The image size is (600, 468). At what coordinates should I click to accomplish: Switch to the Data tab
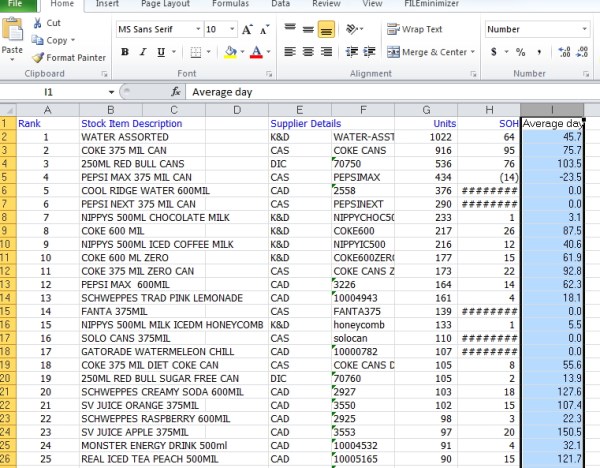point(280,4)
